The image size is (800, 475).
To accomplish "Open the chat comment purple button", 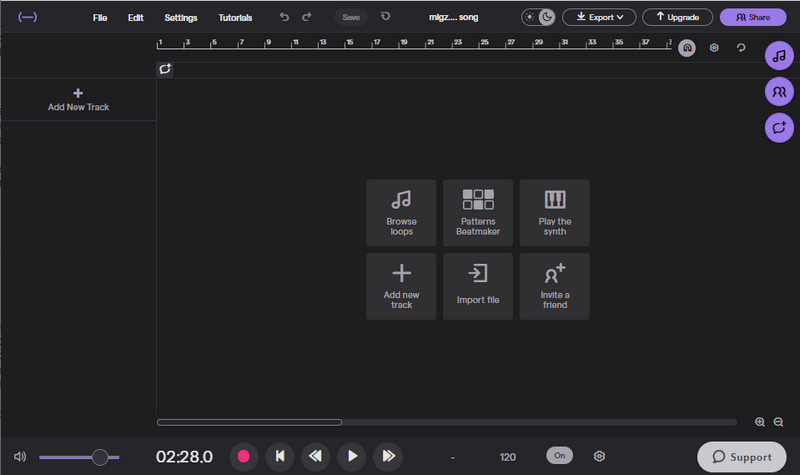I will pyautogui.click(x=779, y=128).
